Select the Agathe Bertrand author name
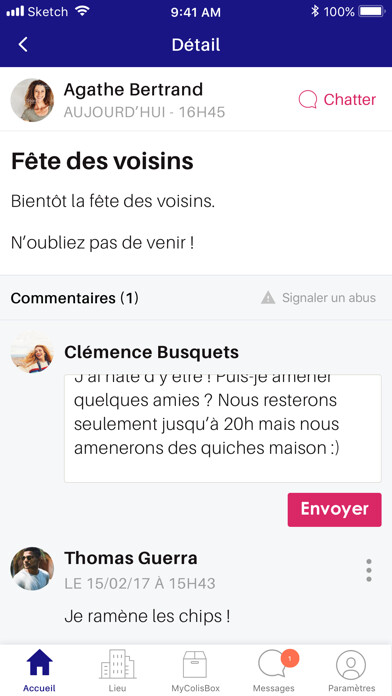Screen dimensions: 392x696 (x=133, y=90)
